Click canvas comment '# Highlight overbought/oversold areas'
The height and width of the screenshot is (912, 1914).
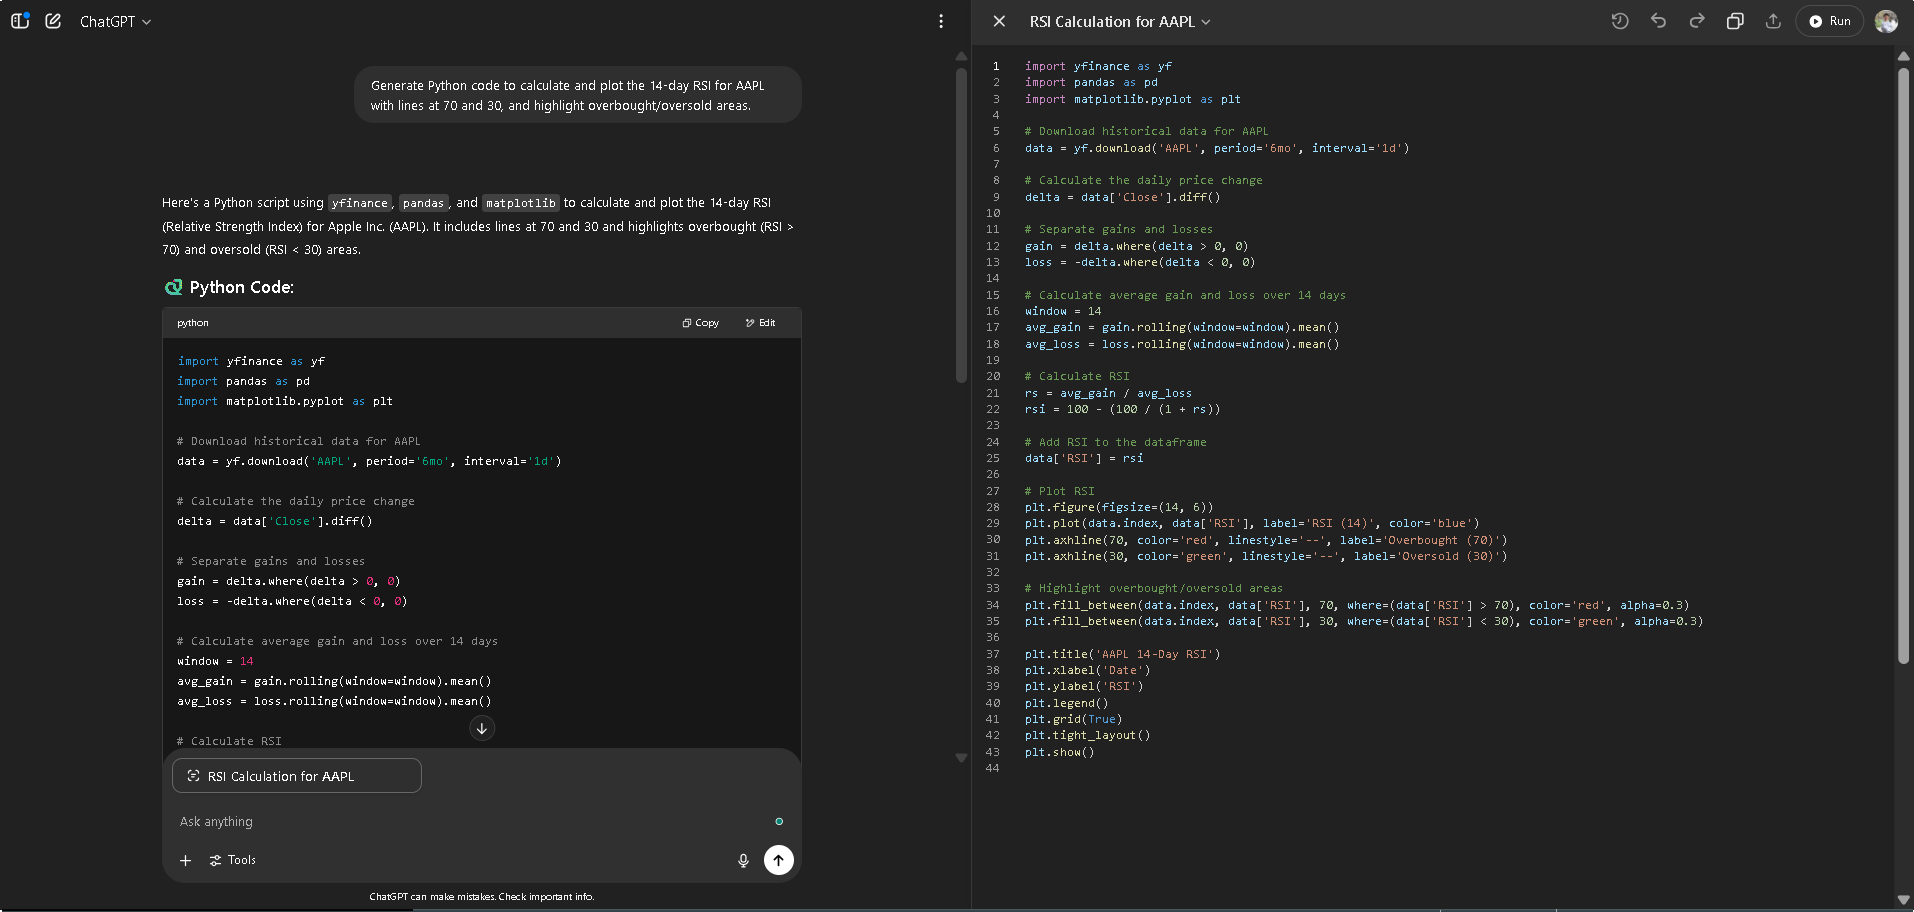[x=1153, y=588]
